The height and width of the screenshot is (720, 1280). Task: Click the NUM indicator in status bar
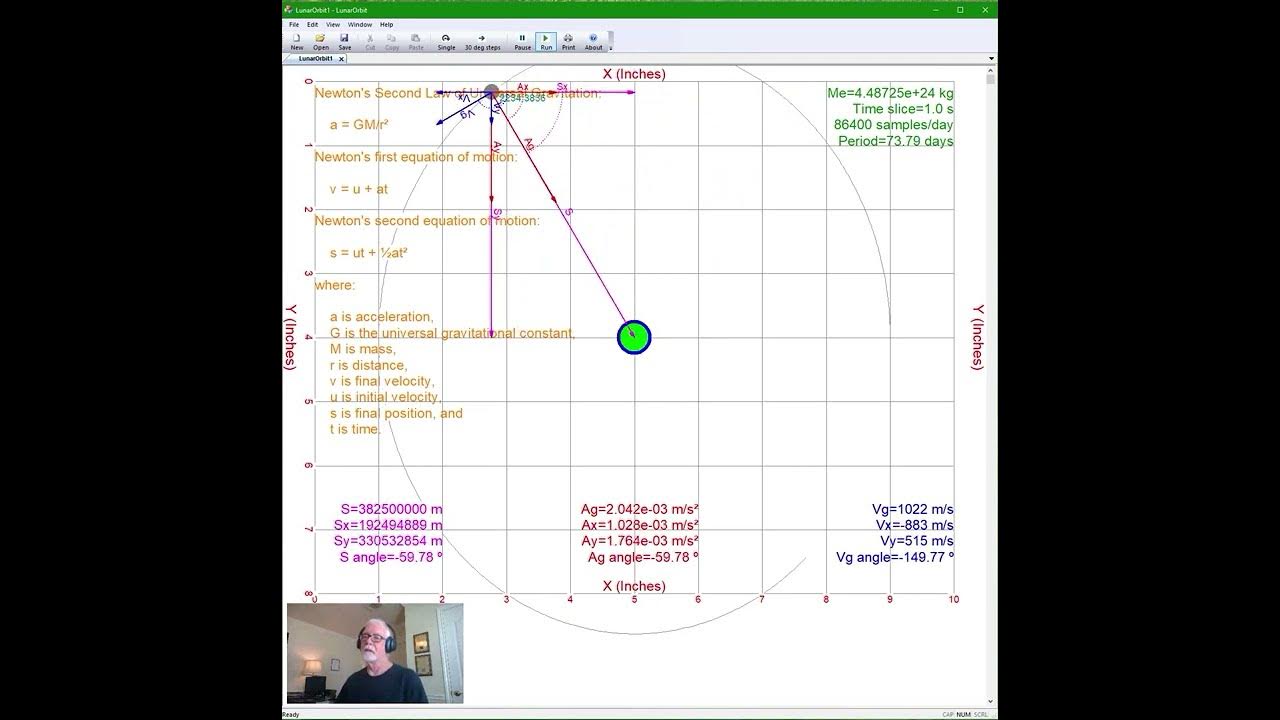click(964, 714)
